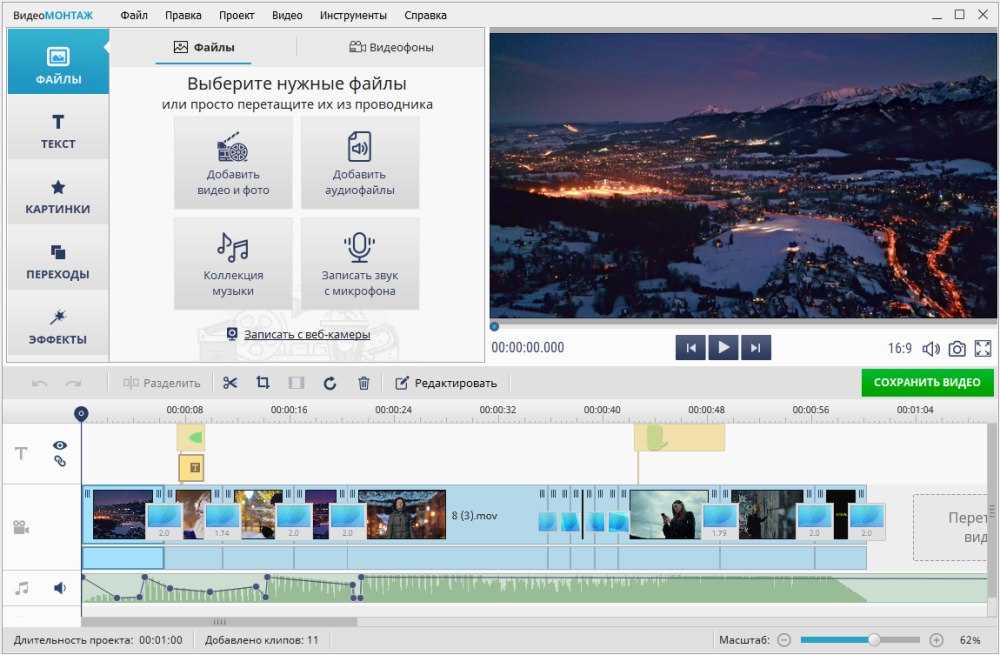Select the scissors cut tool
This screenshot has width=1000, height=655.
point(230,383)
